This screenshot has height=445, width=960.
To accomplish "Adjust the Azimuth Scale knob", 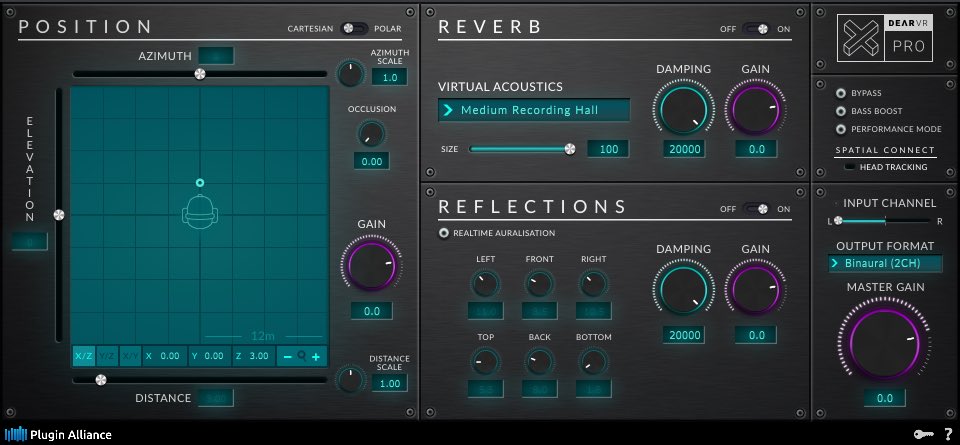I will [350, 74].
